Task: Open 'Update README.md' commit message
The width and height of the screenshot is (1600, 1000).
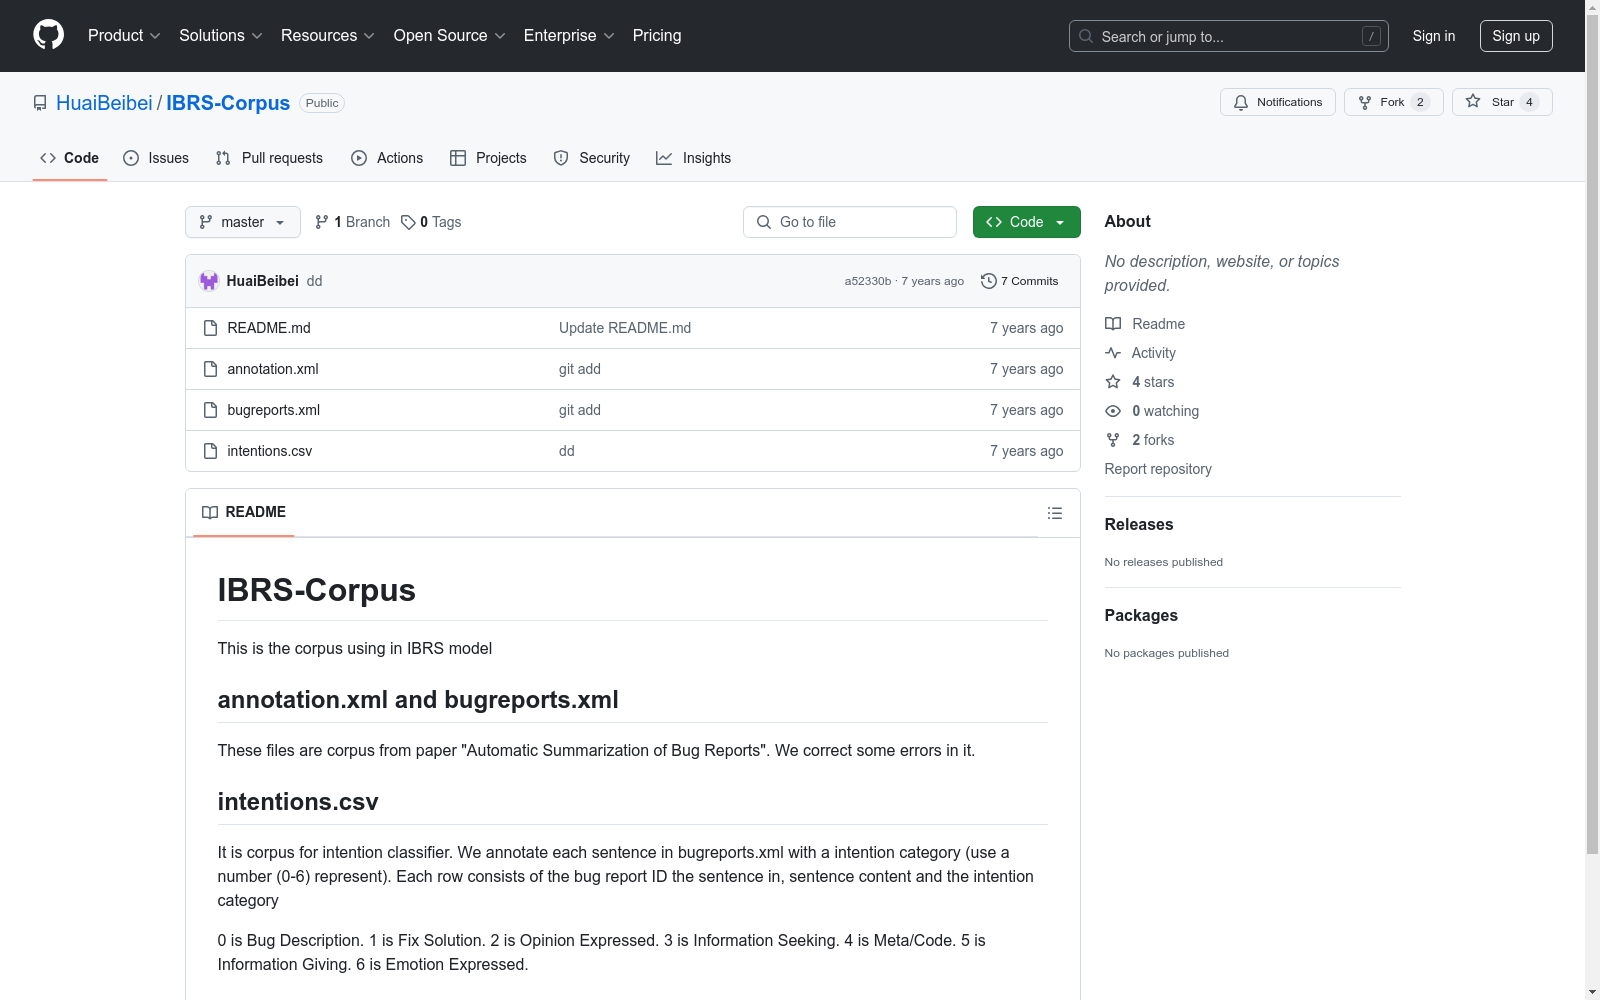Action: pyautogui.click(x=625, y=328)
